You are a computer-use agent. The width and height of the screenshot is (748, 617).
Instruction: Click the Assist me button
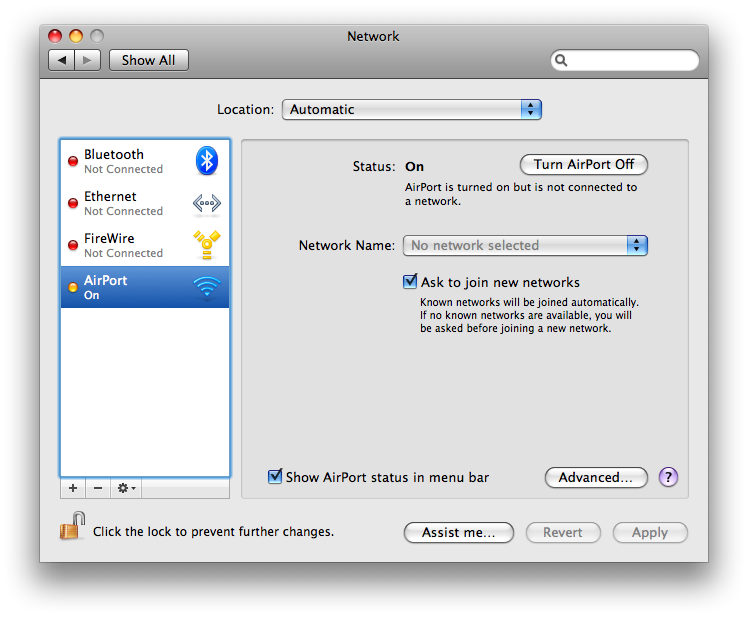click(458, 533)
